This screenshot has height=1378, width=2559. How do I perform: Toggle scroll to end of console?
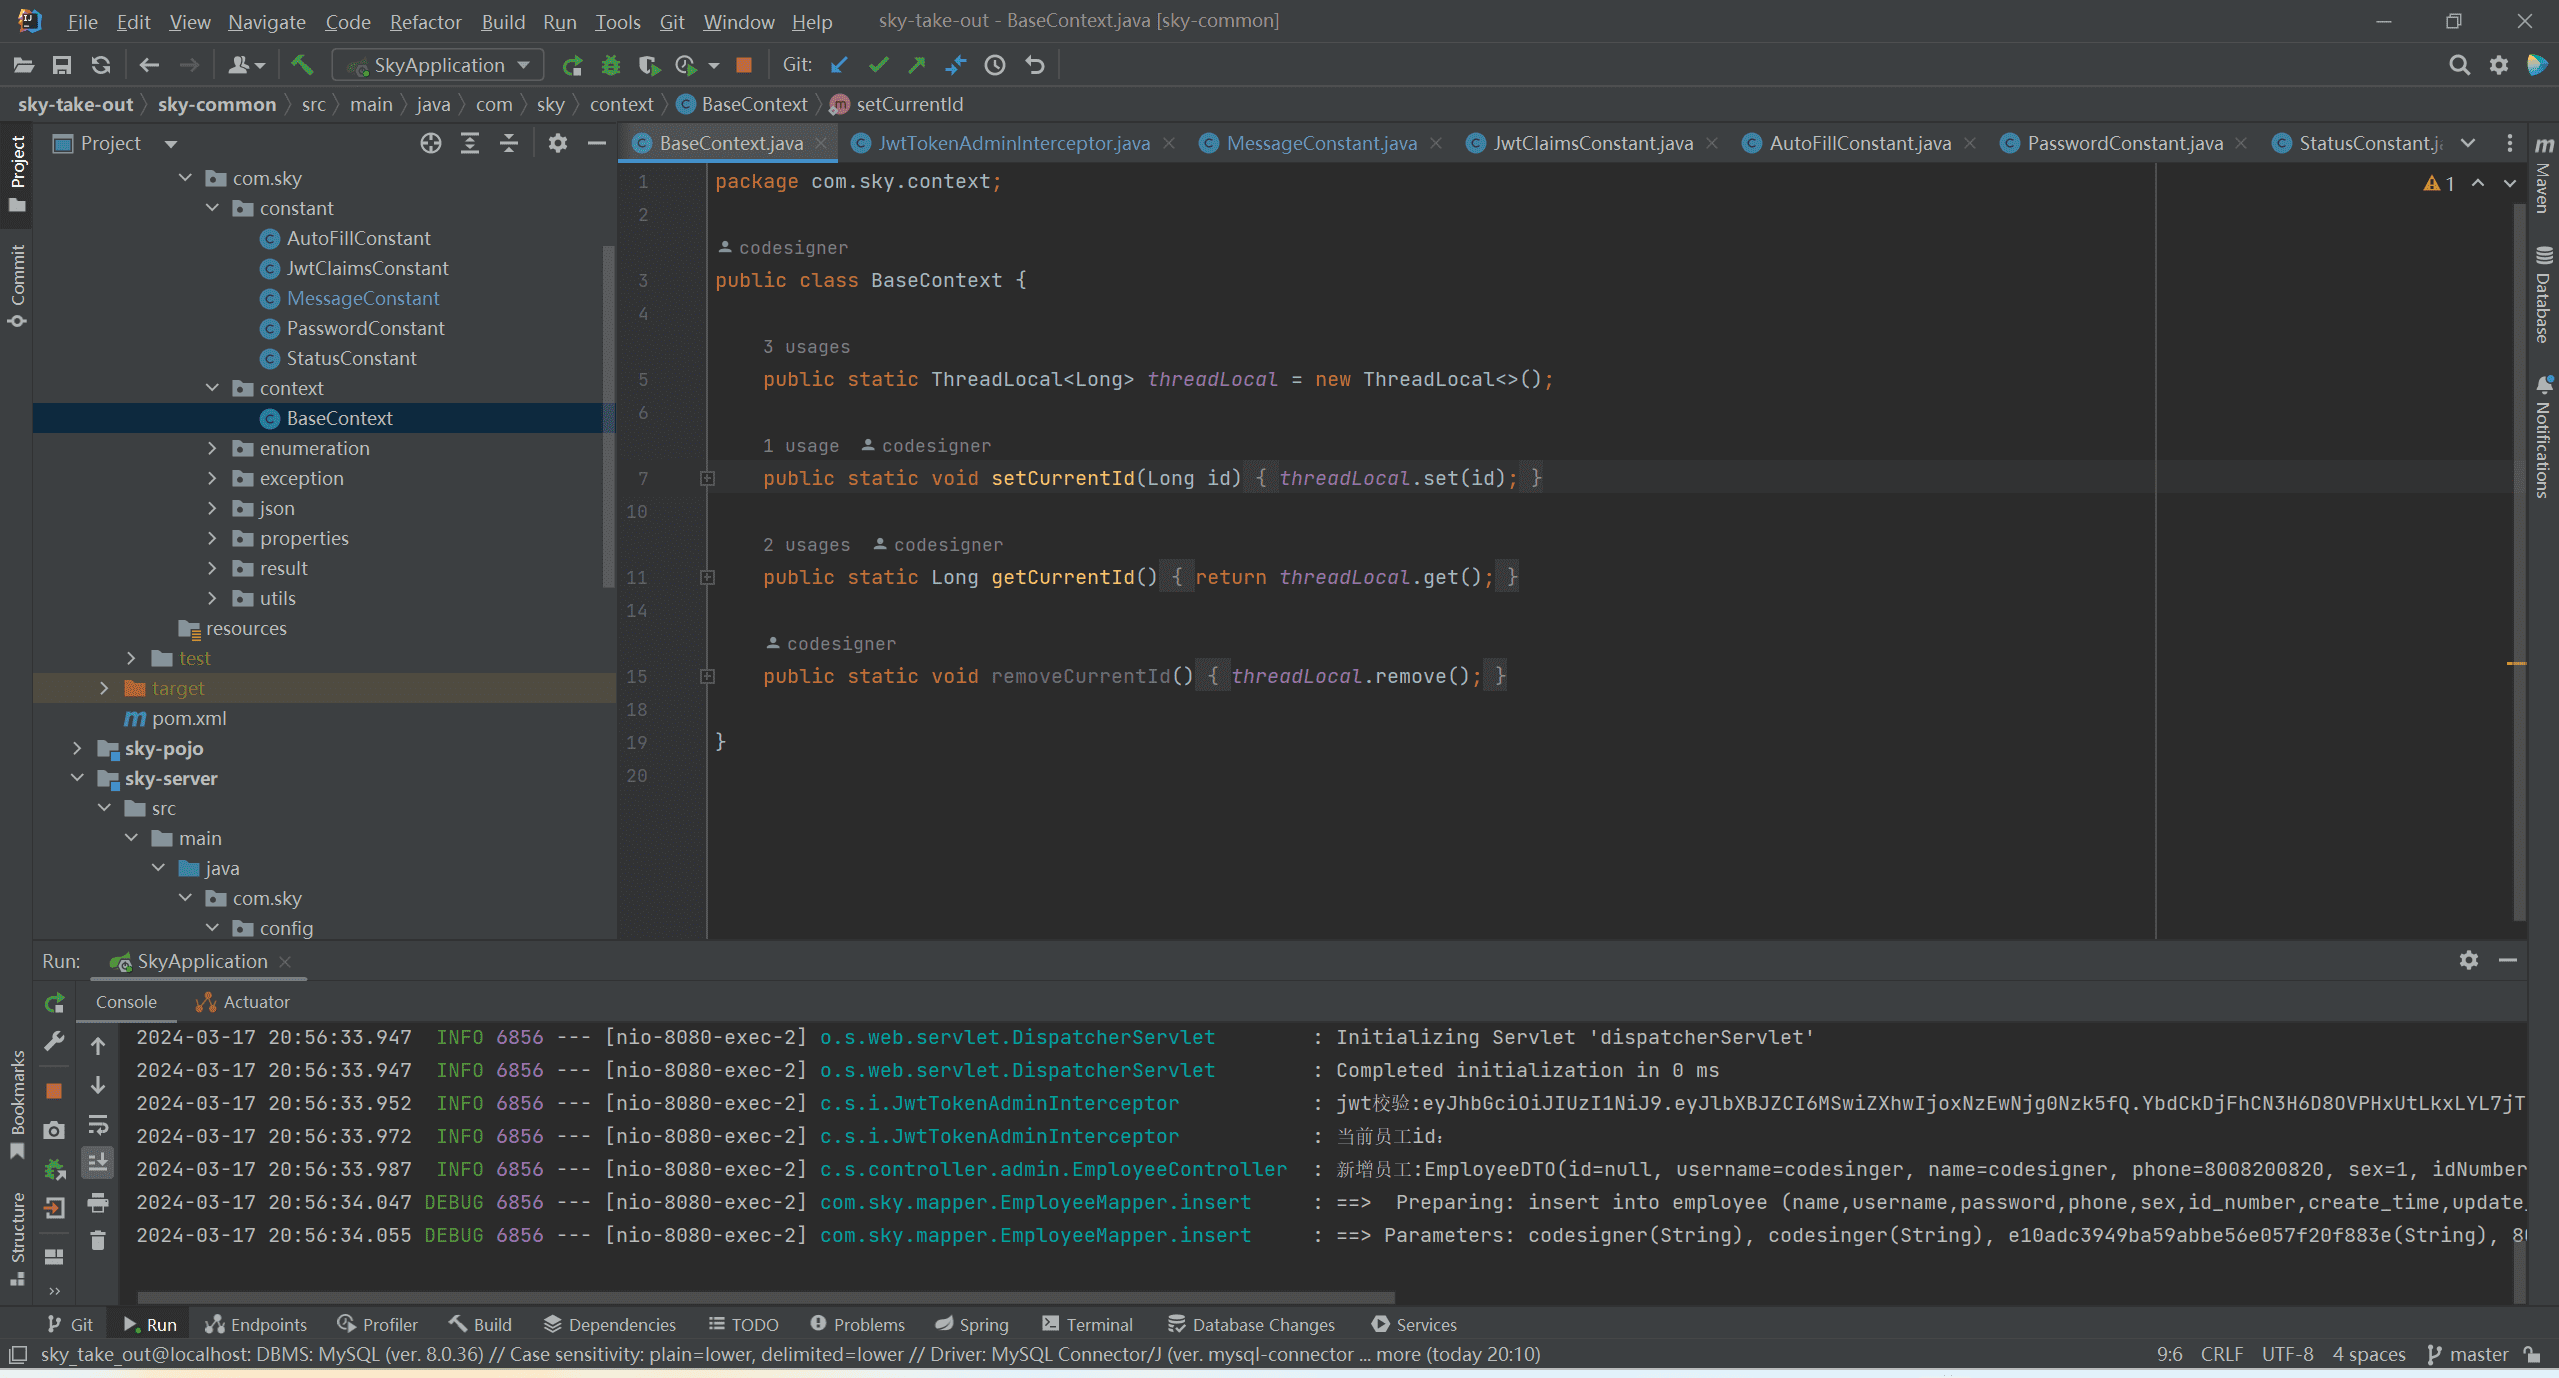[98, 1163]
